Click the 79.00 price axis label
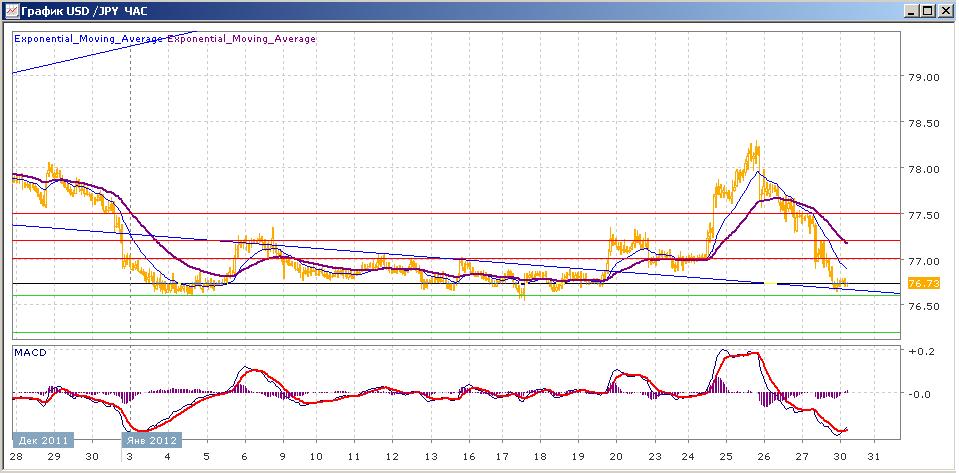This screenshot has height=473, width=959. [920, 77]
